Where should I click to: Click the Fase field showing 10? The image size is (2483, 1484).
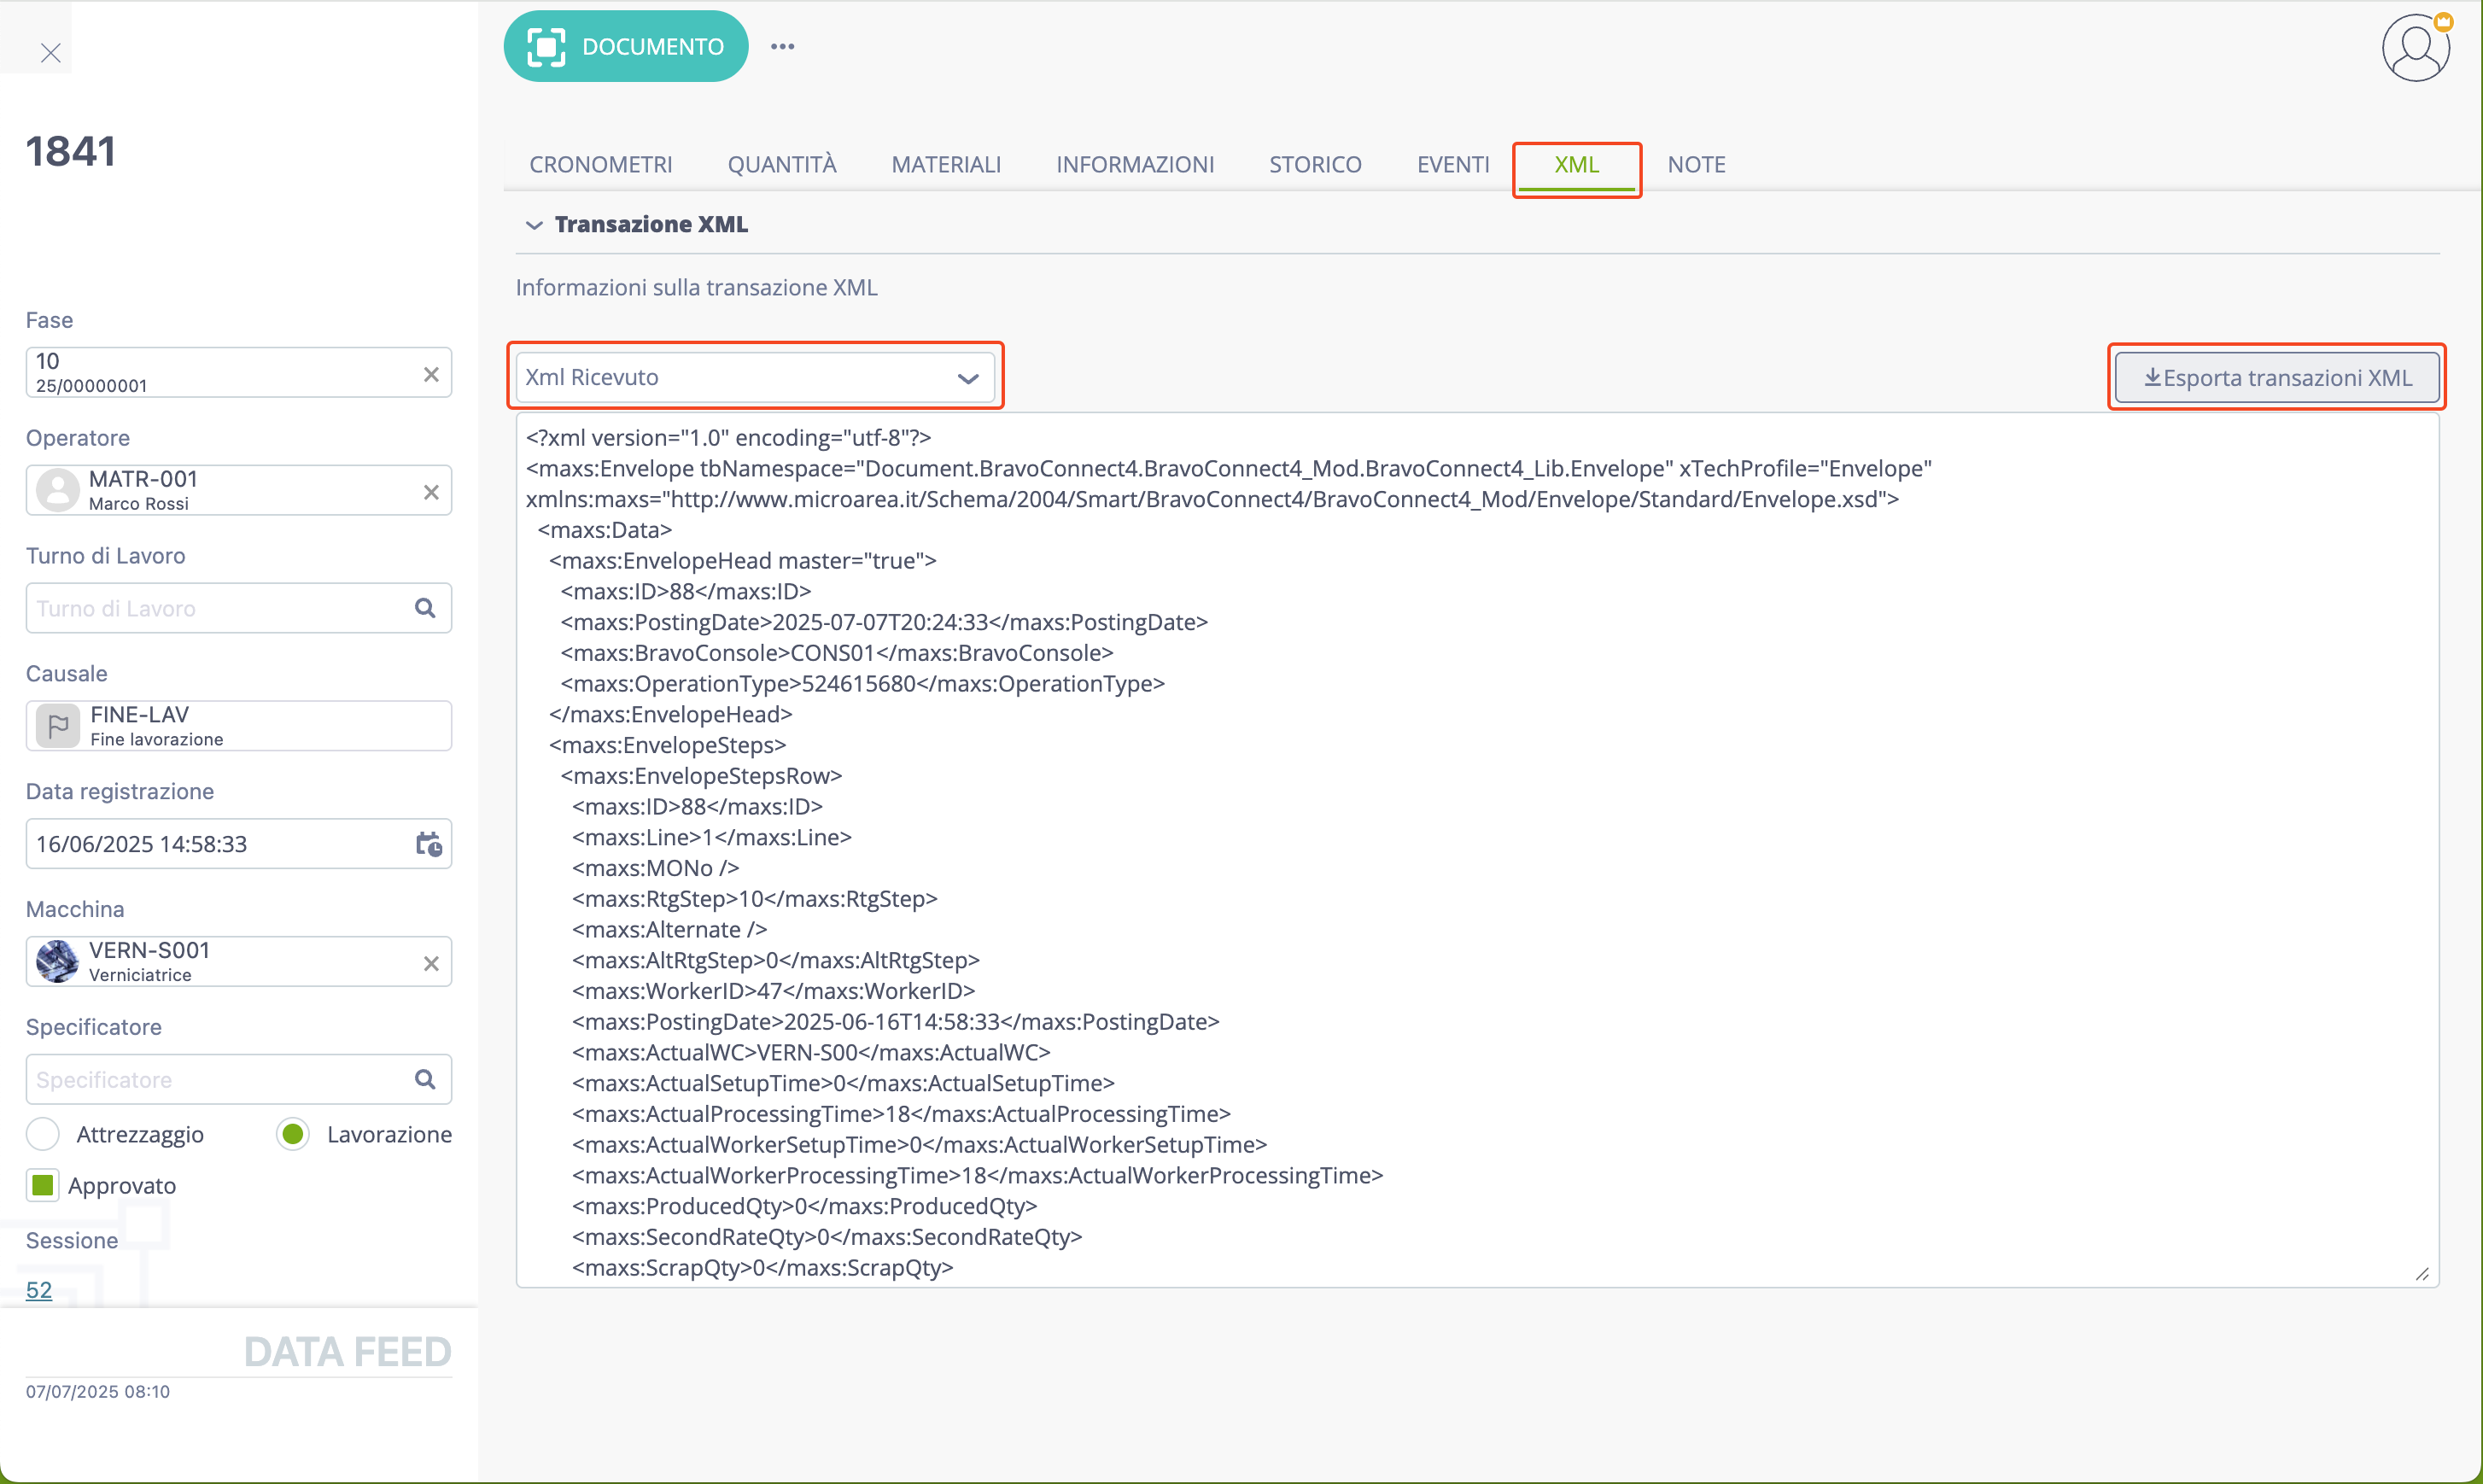[239, 373]
